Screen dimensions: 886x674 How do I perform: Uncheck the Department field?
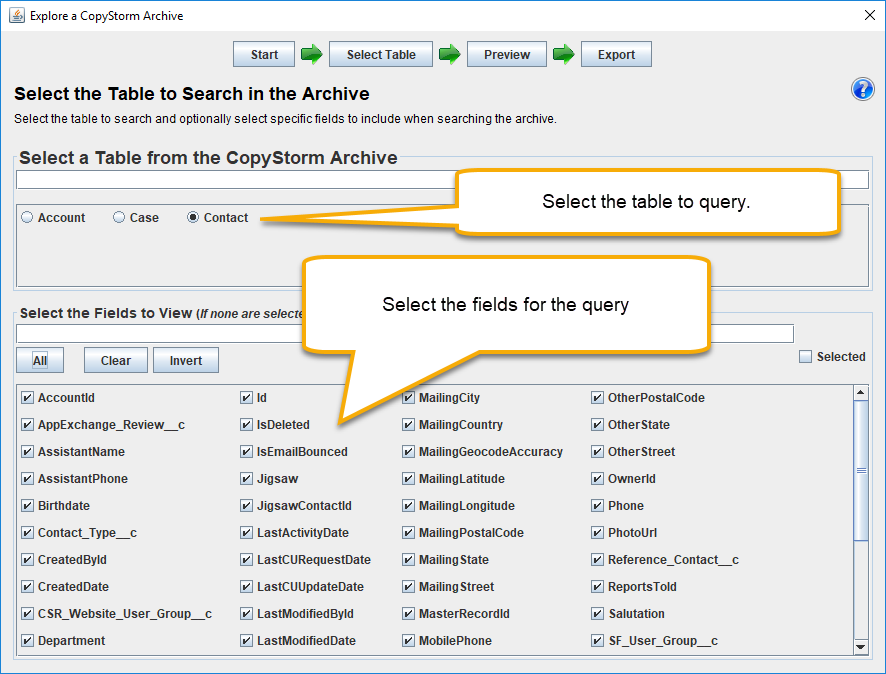pyautogui.click(x=27, y=641)
